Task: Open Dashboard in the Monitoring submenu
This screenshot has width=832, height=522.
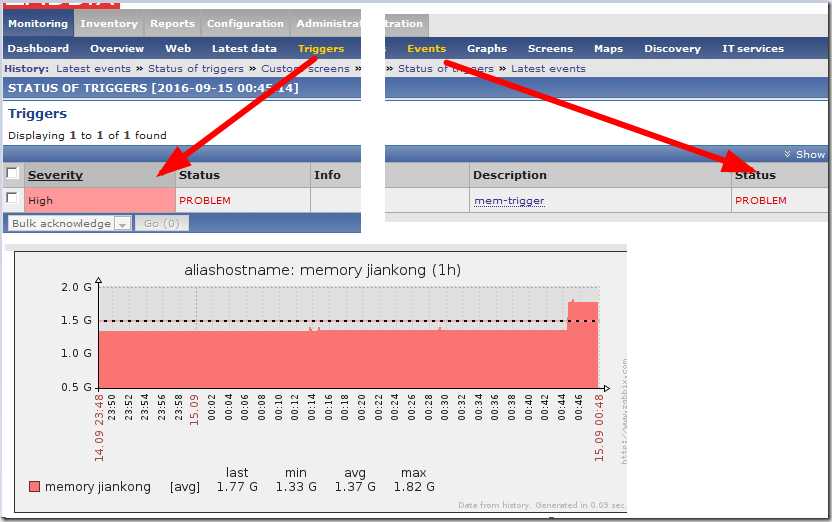Action: (x=39, y=48)
